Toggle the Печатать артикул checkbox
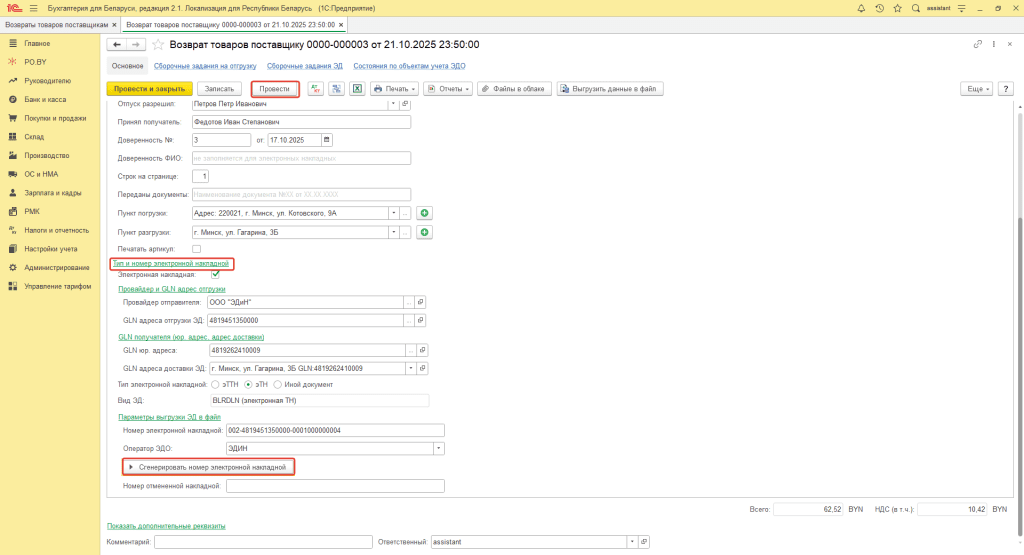This screenshot has width=1024, height=555. (x=196, y=248)
